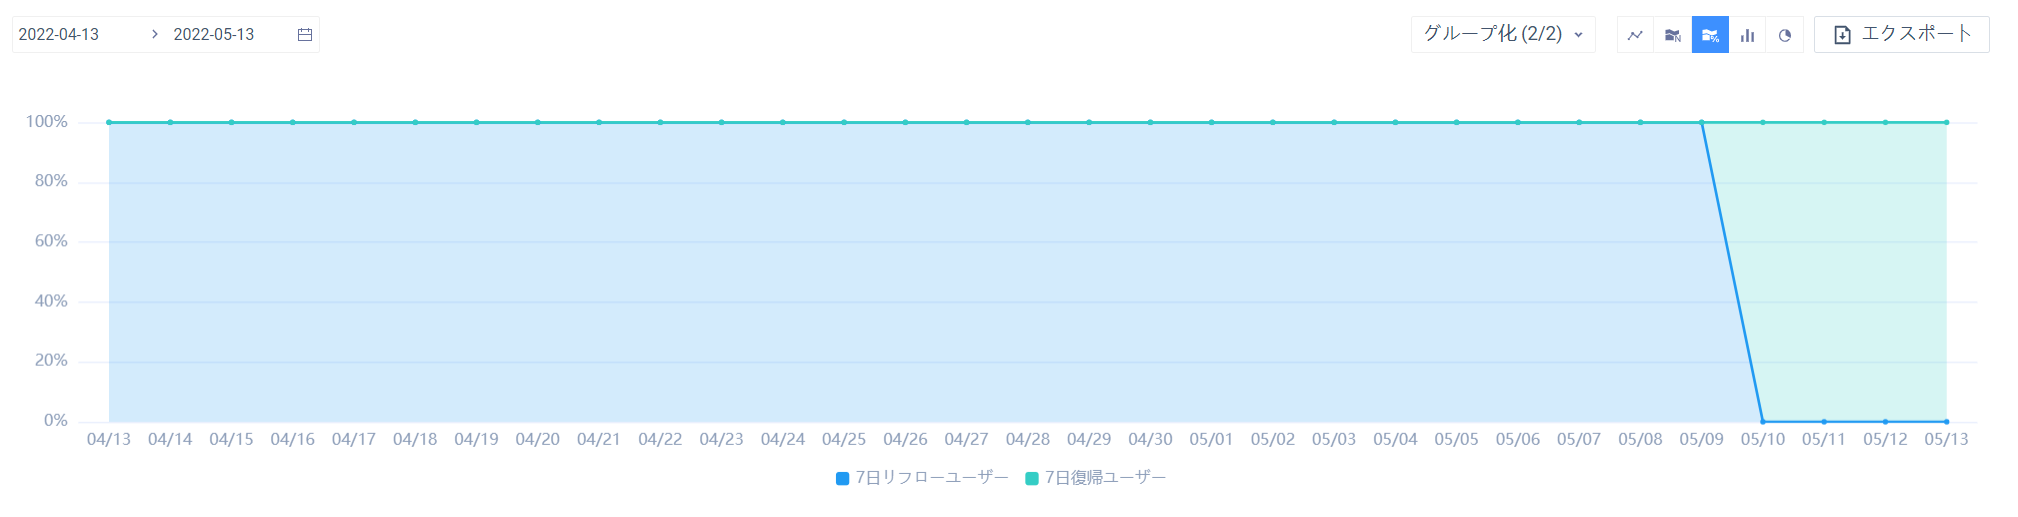
Task: Toggle 7日リフローユーザー series in legend
Action: (x=922, y=478)
